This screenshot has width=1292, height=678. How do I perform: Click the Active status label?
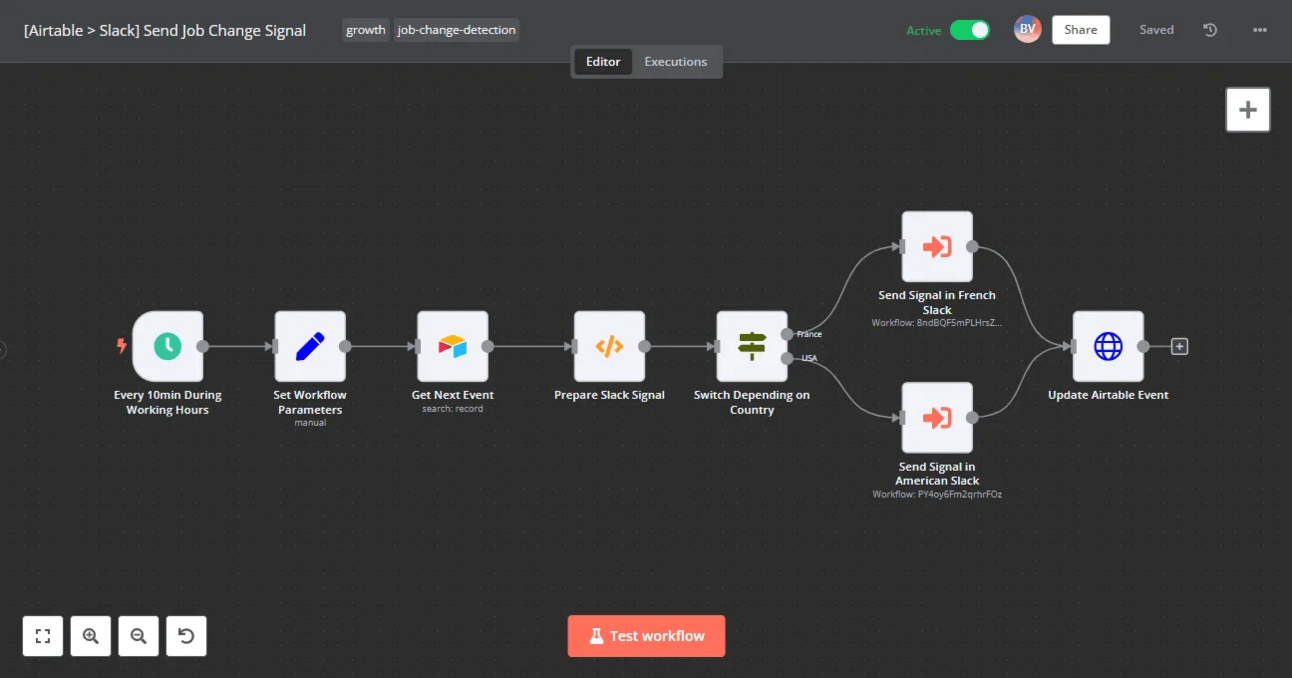924,31
